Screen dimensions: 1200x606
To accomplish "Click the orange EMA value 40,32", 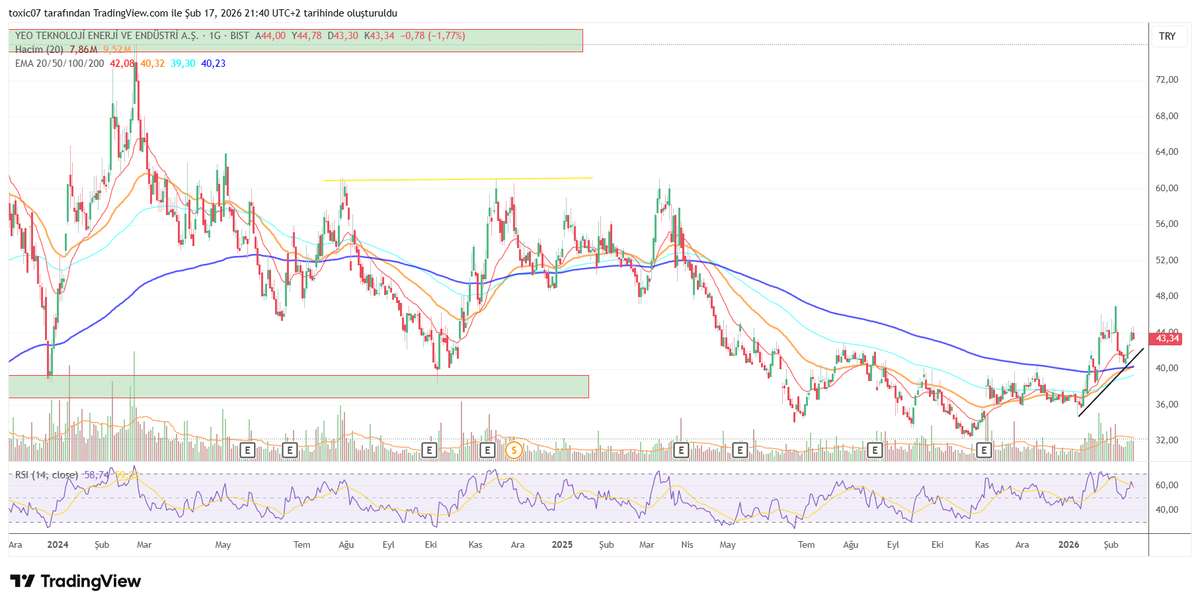I will 152,63.
